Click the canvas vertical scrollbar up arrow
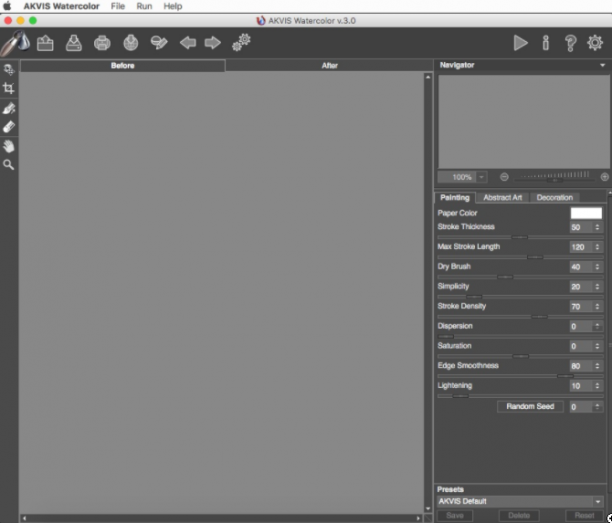This screenshot has width=612, height=523. (428, 77)
